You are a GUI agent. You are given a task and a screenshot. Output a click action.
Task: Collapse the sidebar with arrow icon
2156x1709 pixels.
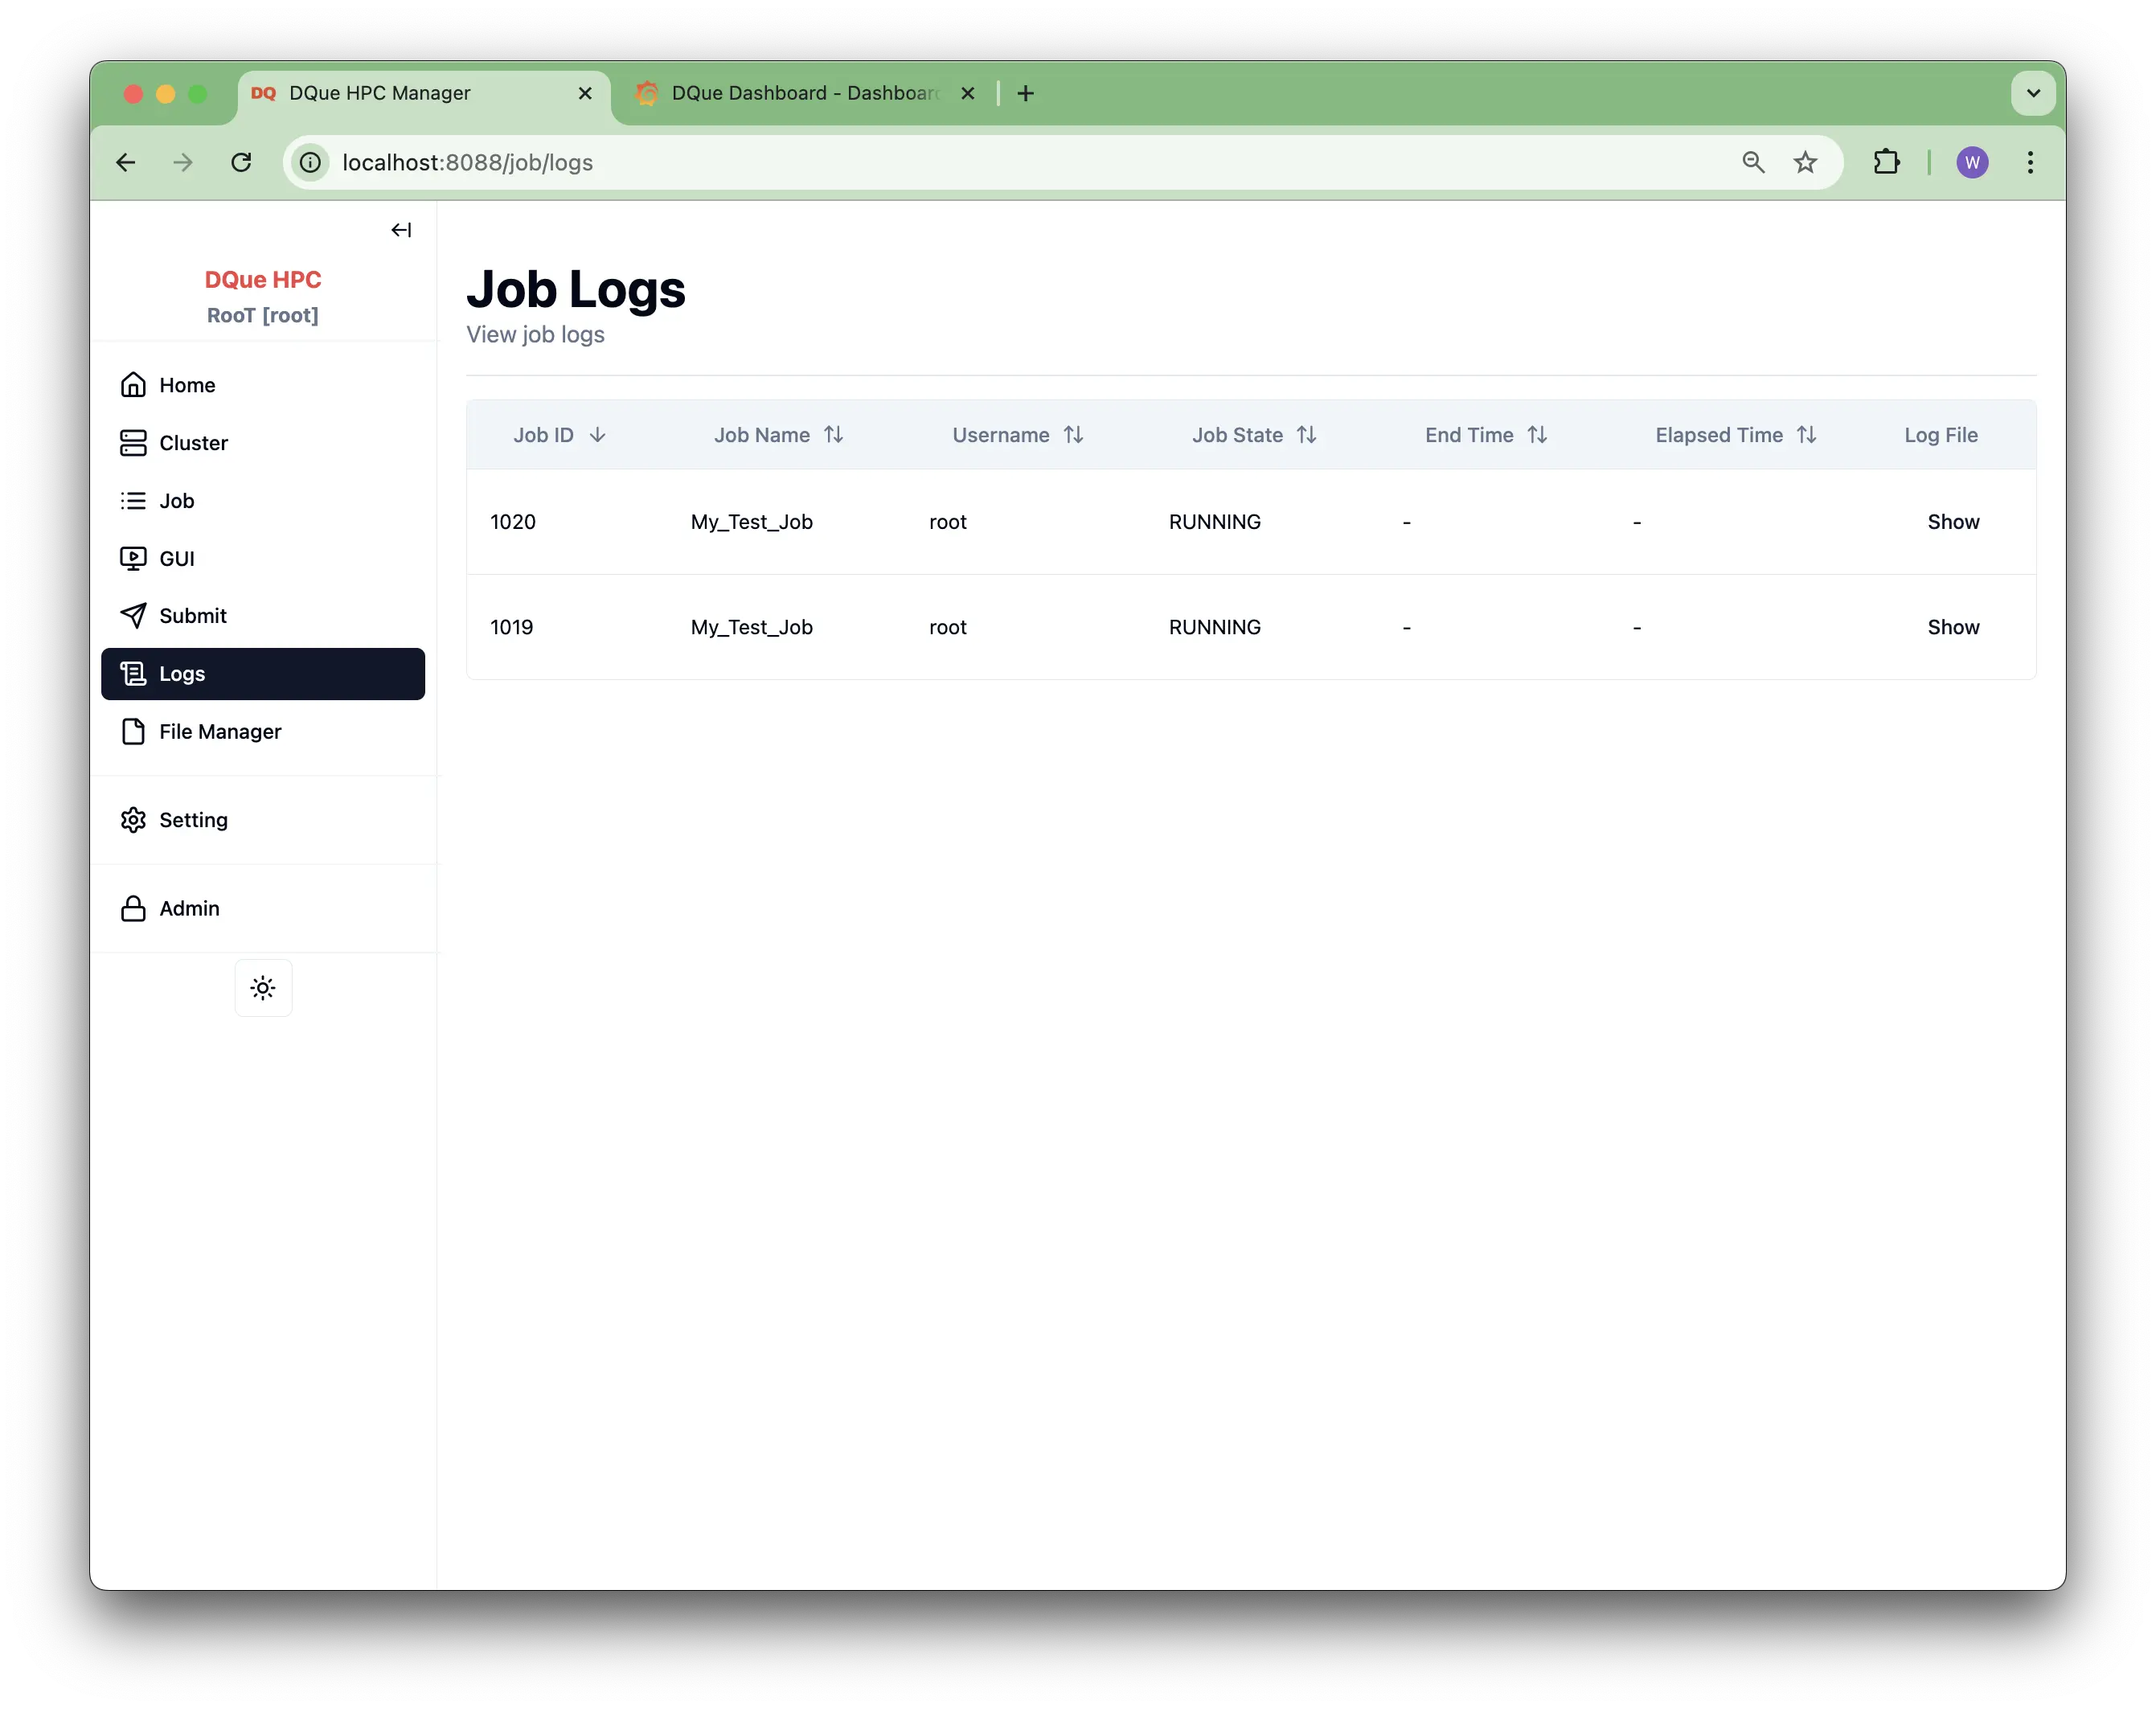401,230
